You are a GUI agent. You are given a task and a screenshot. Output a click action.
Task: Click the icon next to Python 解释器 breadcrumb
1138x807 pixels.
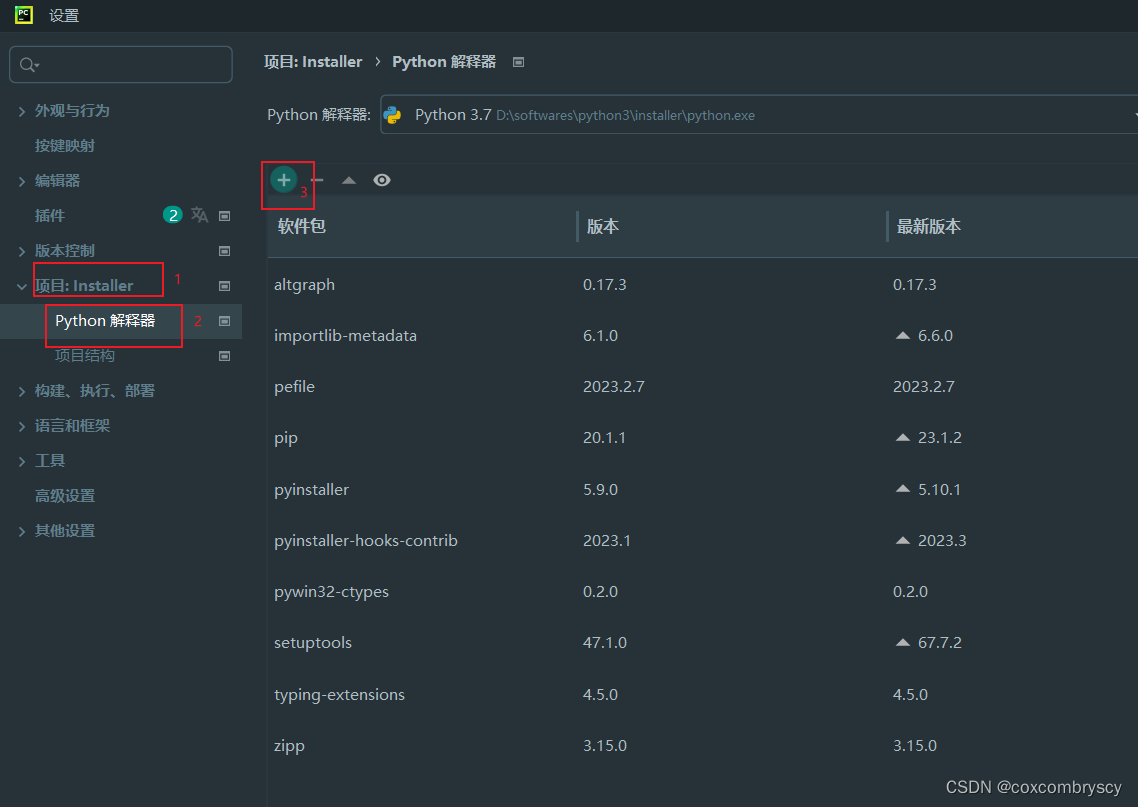click(518, 62)
